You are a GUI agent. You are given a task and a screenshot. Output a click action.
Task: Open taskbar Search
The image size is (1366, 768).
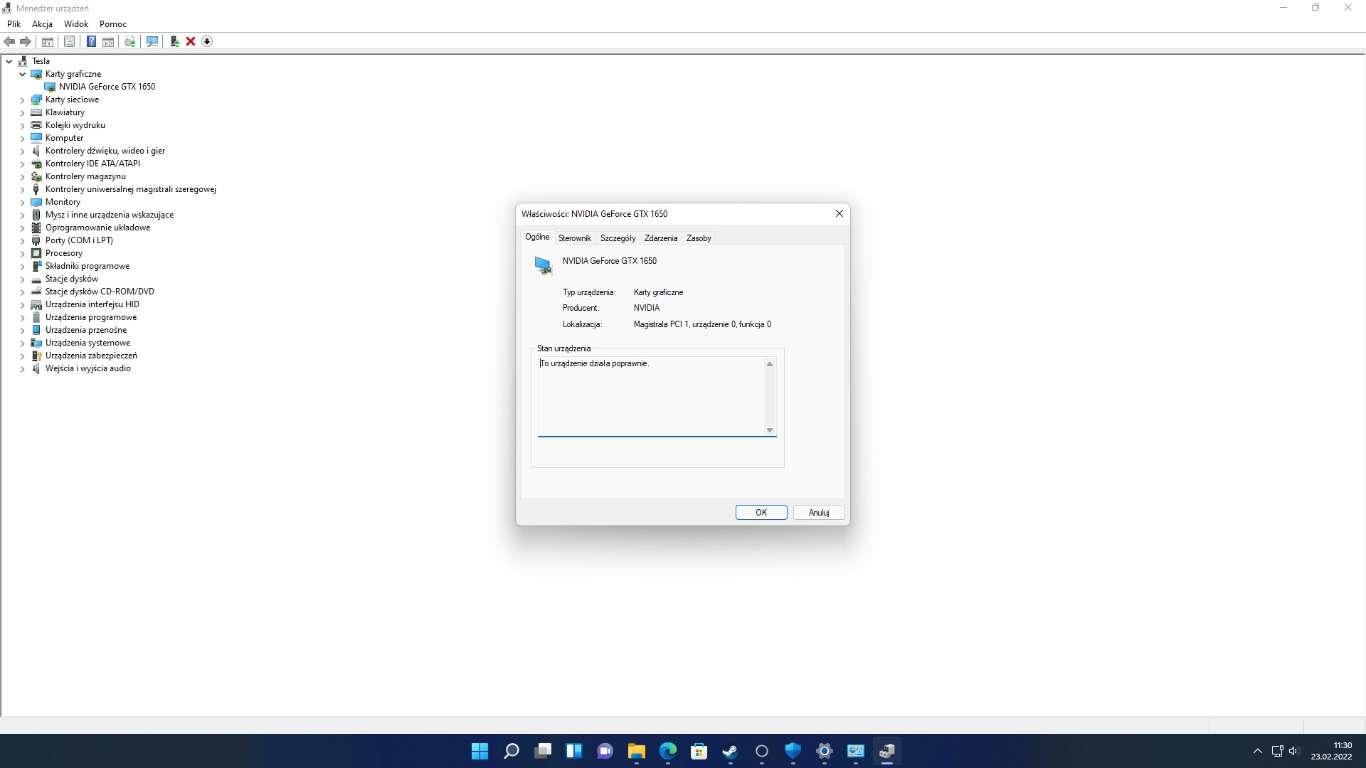[x=511, y=751]
